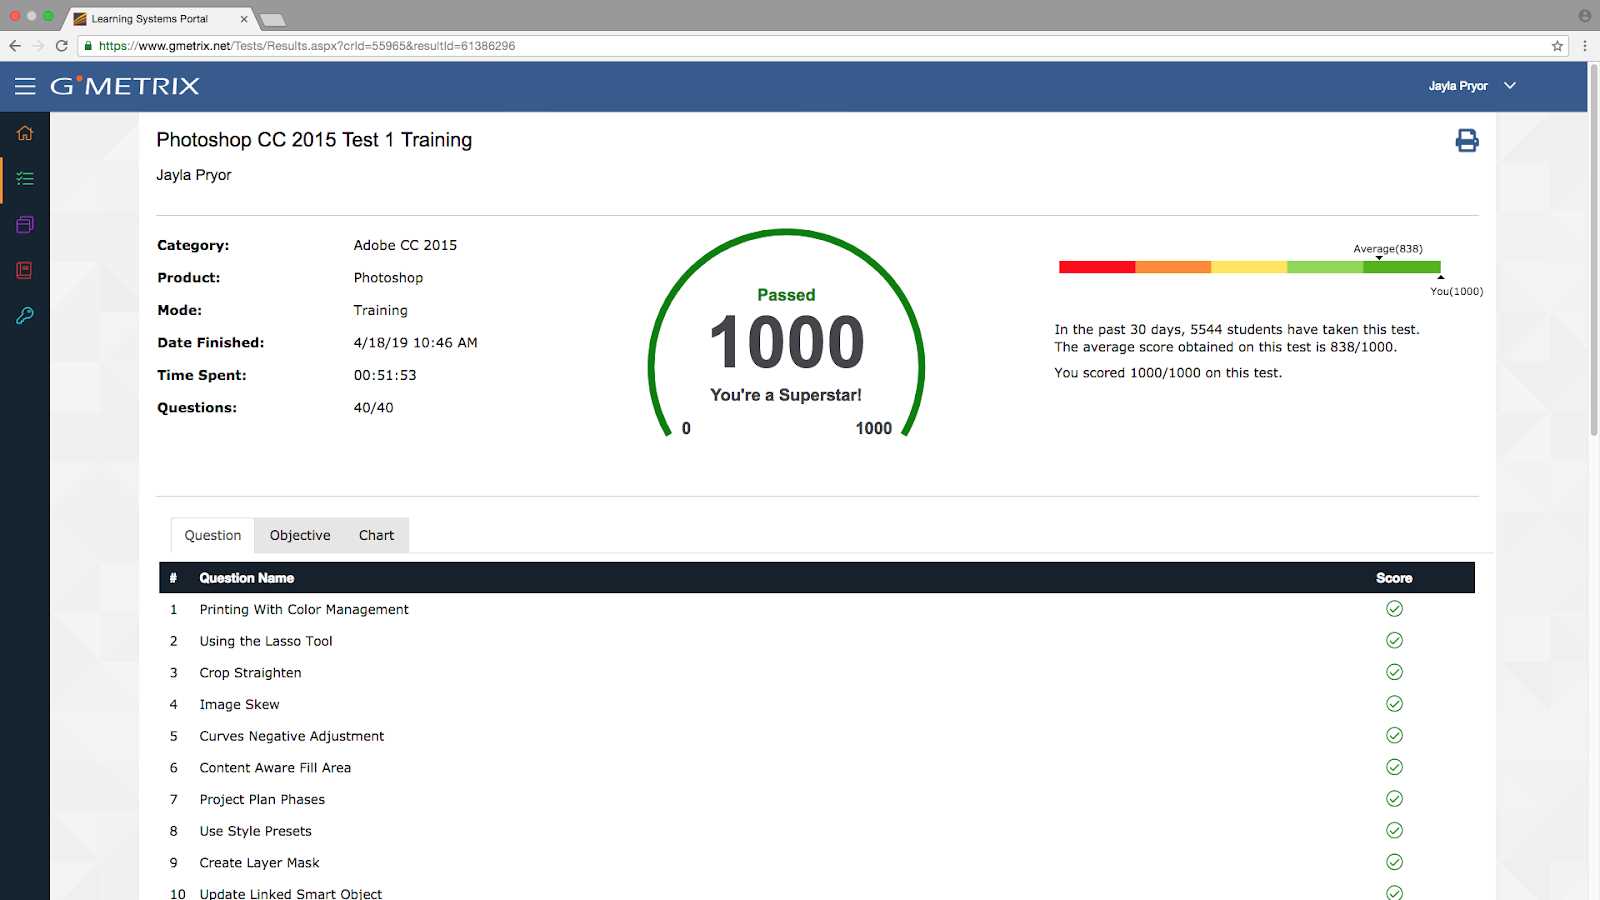The height and width of the screenshot is (900, 1600).
Task: Switch to the Objective tab
Action: (x=300, y=535)
